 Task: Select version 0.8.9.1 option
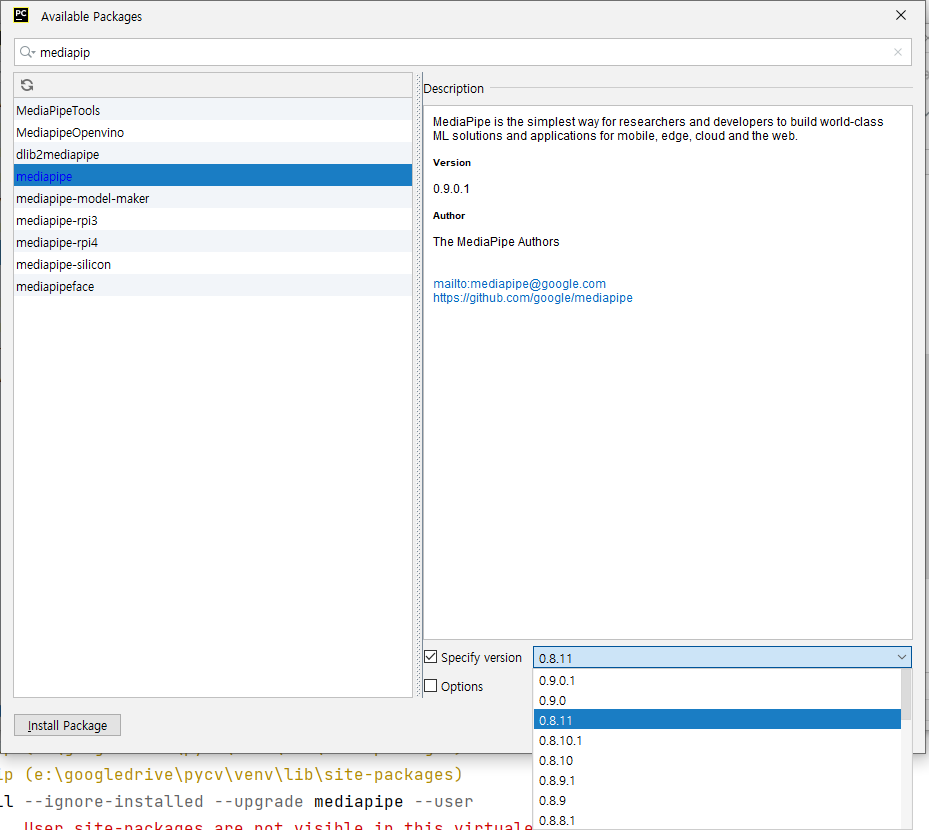(x=717, y=780)
